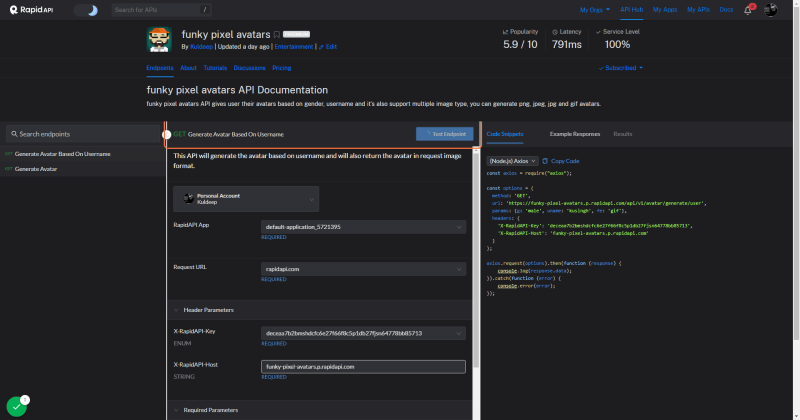This screenshot has width=800, height=420.
Task: Open notifications bell
Action: 748,10
